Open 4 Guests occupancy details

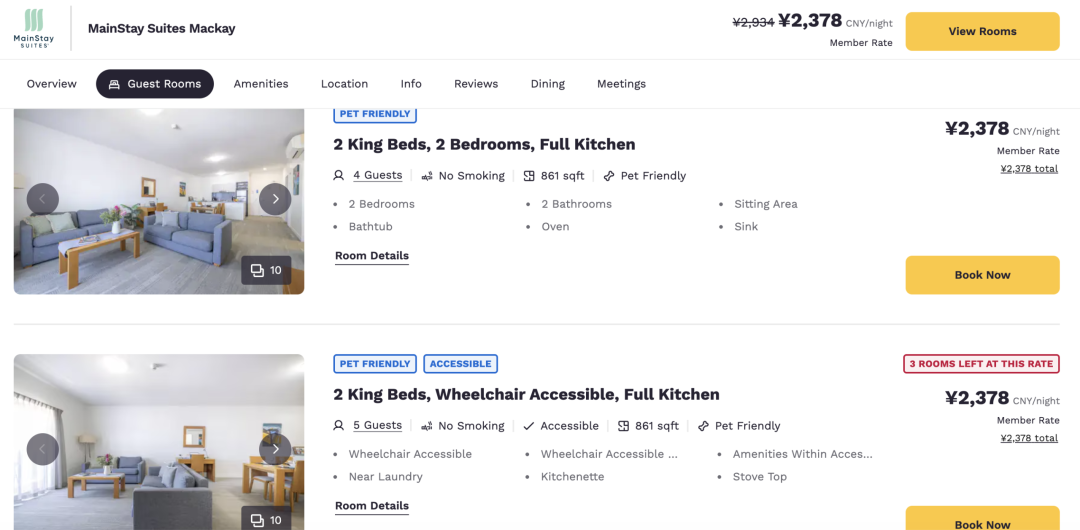[x=377, y=176]
